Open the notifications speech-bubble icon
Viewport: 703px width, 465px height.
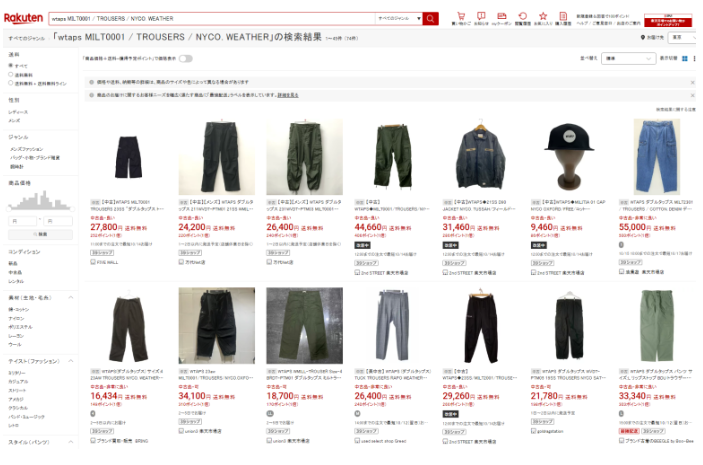481,17
